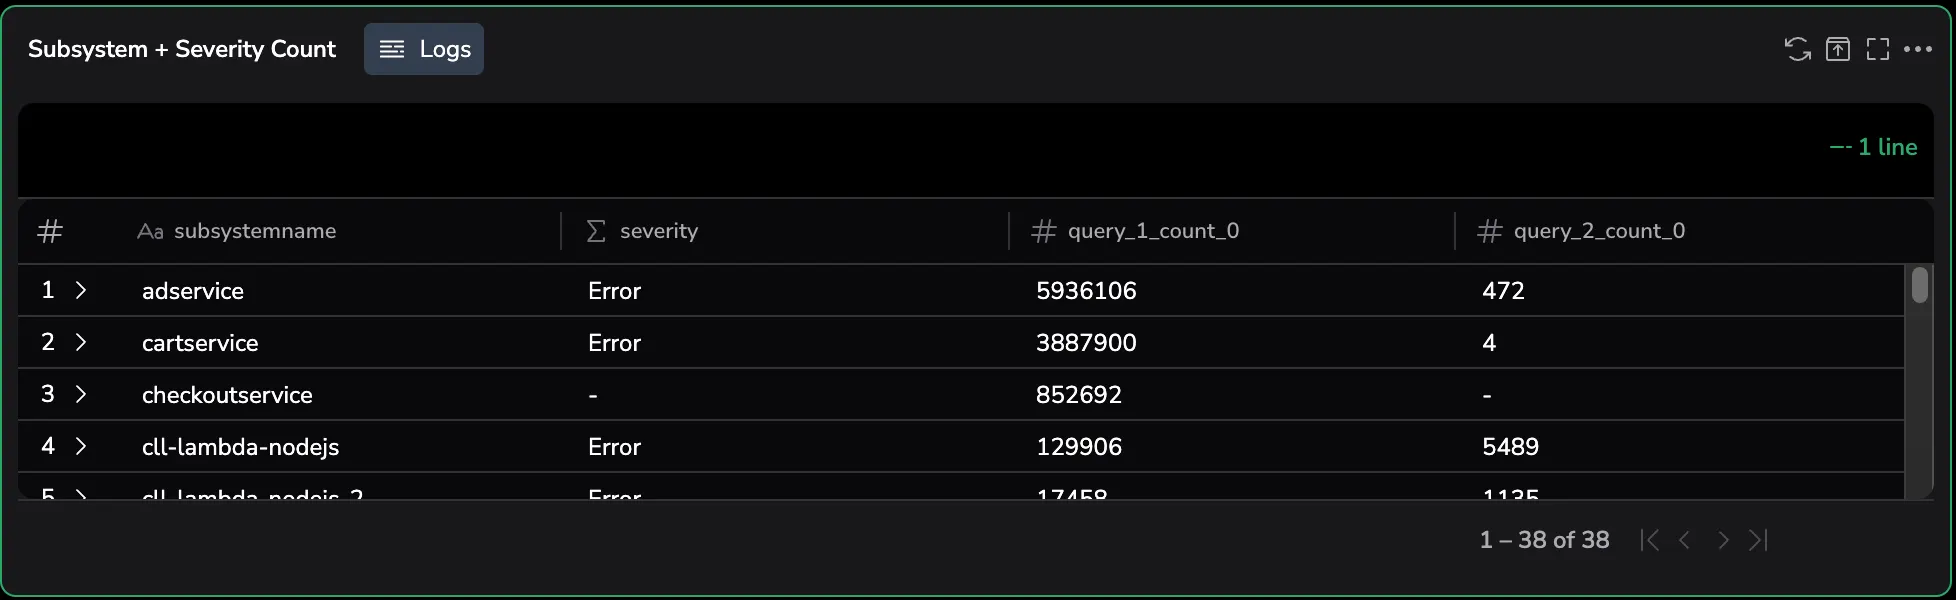Sort by query_1_count_0 column header
Screen dimensions: 1956x600
(x=1152, y=231)
